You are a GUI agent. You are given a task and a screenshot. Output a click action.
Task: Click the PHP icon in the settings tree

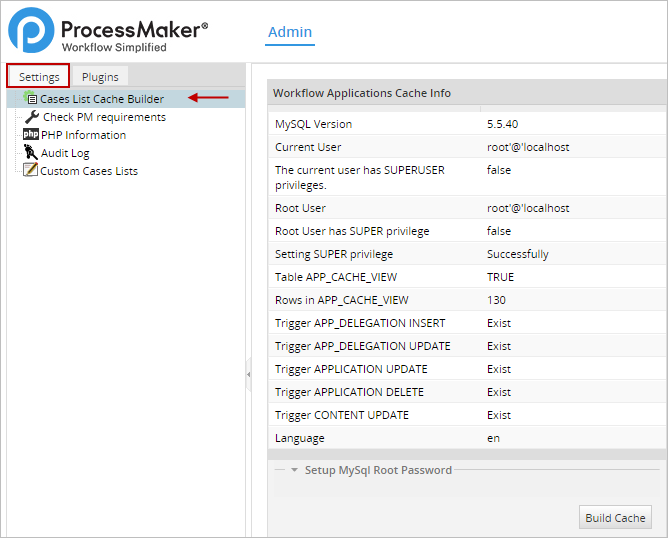coord(31,135)
